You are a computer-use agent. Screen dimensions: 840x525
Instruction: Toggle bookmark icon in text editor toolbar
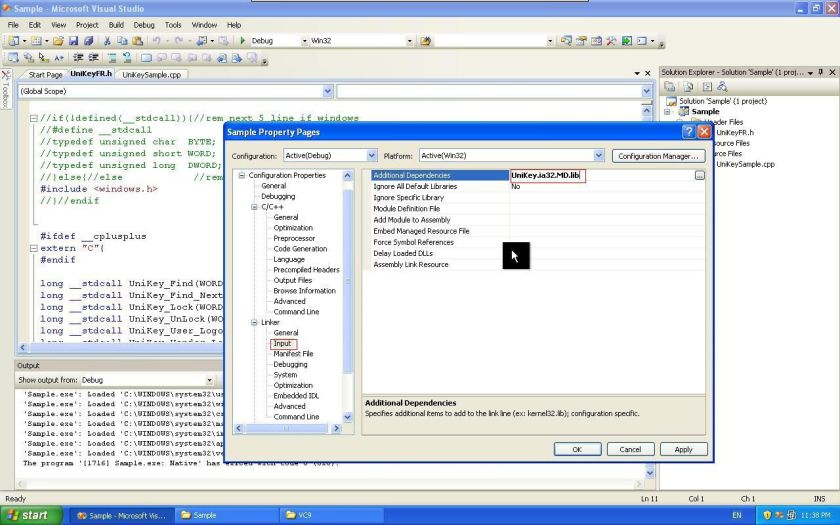click(x=146, y=58)
